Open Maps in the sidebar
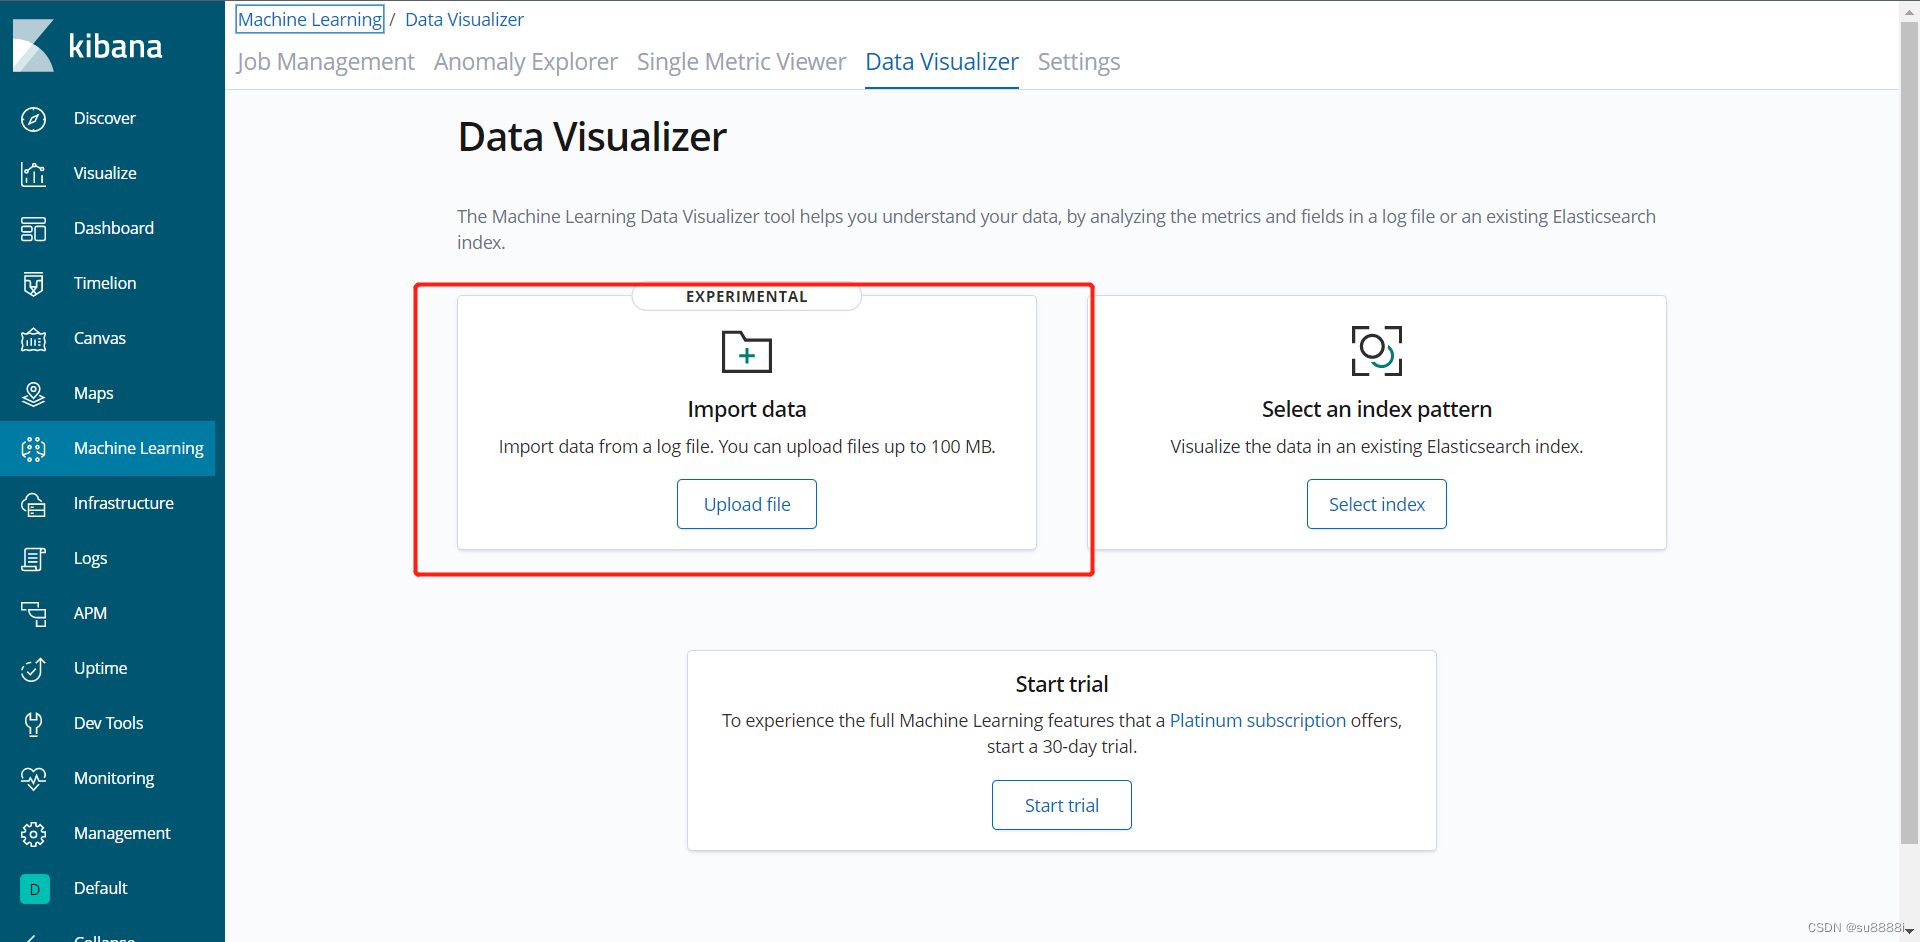 [x=93, y=393]
